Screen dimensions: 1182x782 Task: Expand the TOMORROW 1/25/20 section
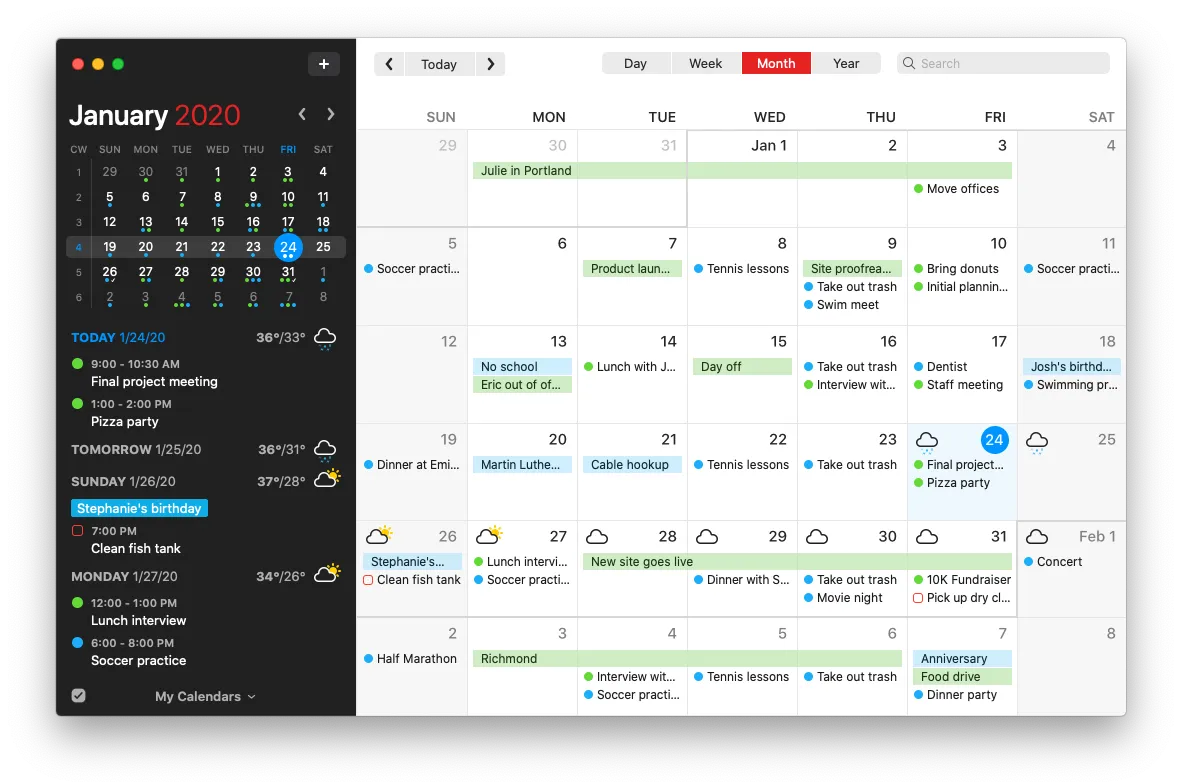coord(136,450)
